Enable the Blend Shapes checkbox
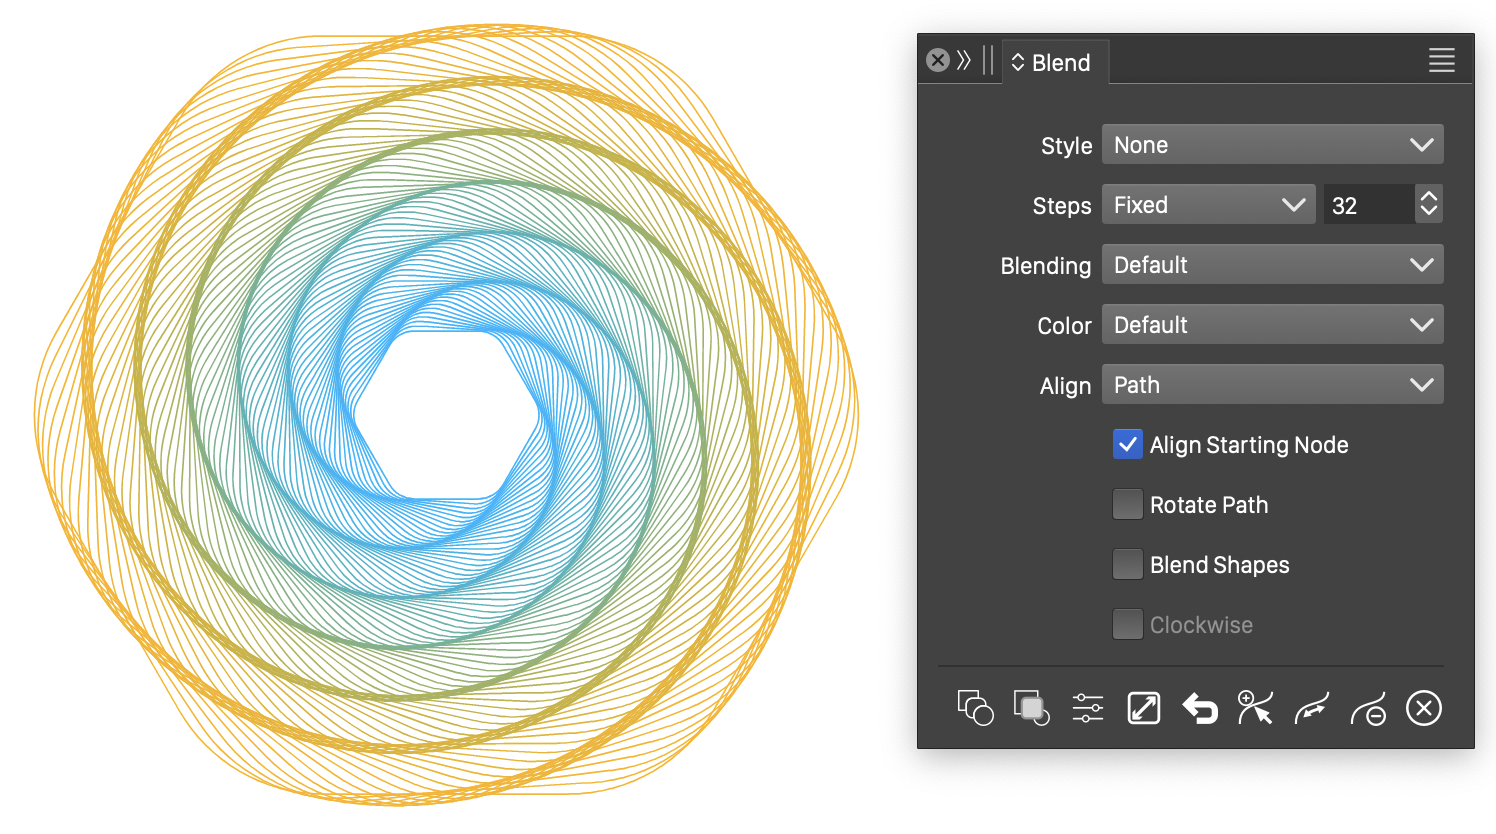Screen dimensions: 1496x834 coord(1127,565)
